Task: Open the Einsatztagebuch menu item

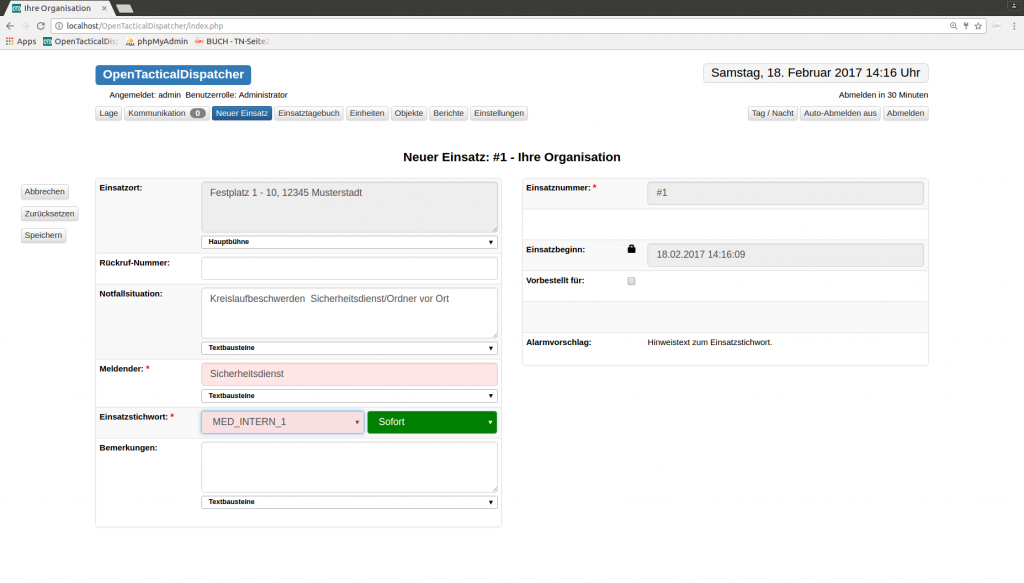Action: (309, 113)
